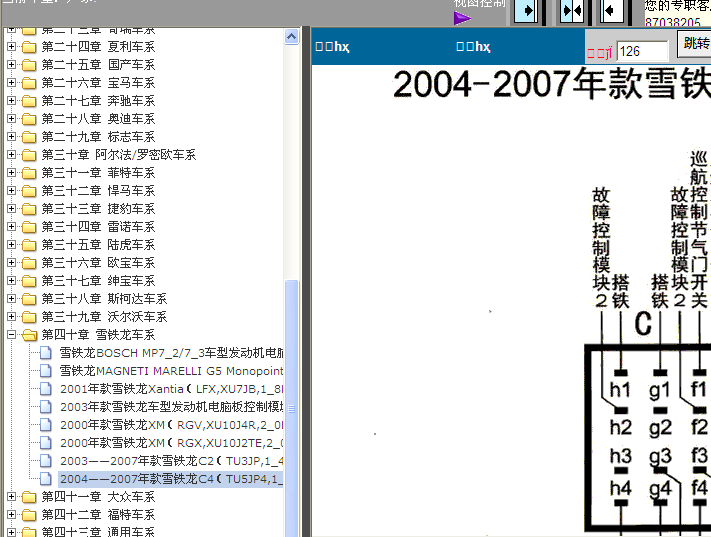711x537 pixels.
Task: Open 2000年款雪铁龙XM RGX document
Action: 171,443
